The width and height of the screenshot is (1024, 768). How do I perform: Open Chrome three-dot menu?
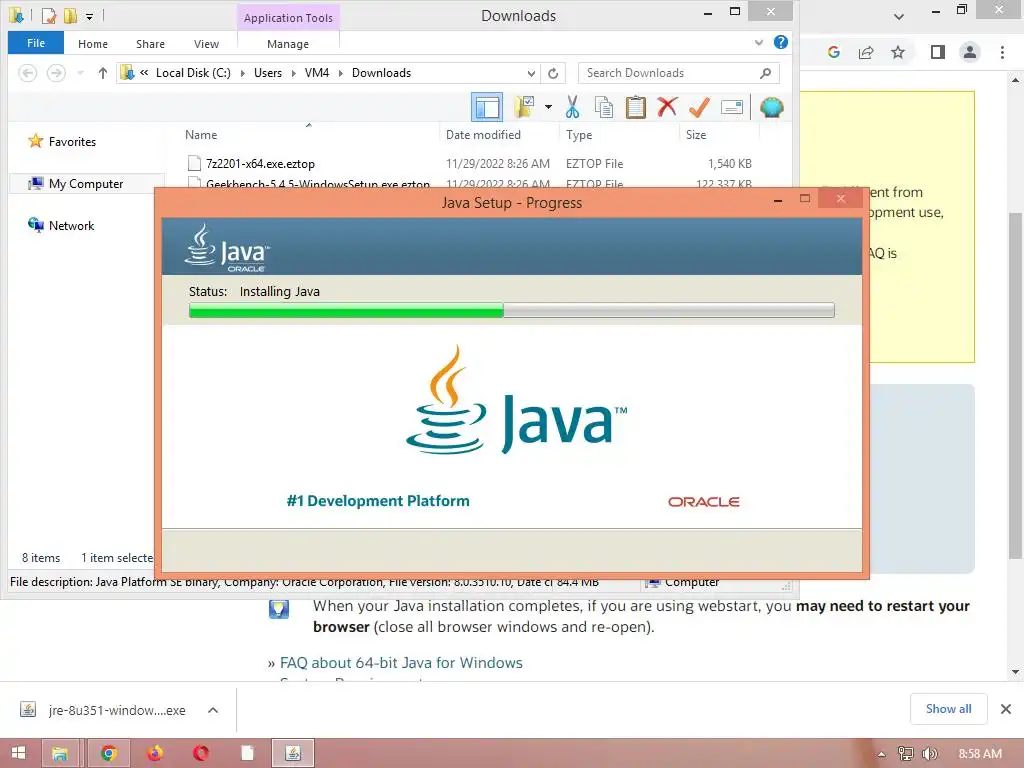point(1002,52)
